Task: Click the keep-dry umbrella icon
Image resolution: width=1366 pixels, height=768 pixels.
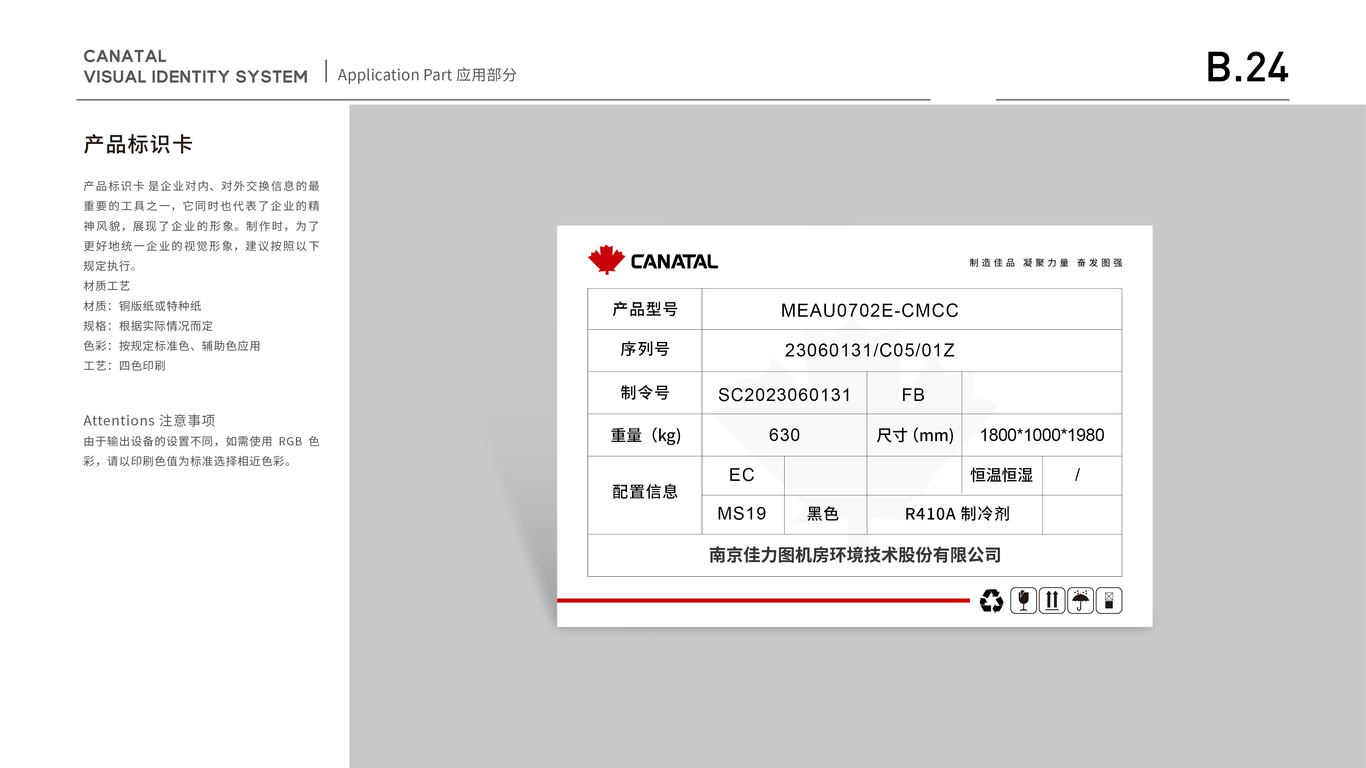Action: (1081, 600)
